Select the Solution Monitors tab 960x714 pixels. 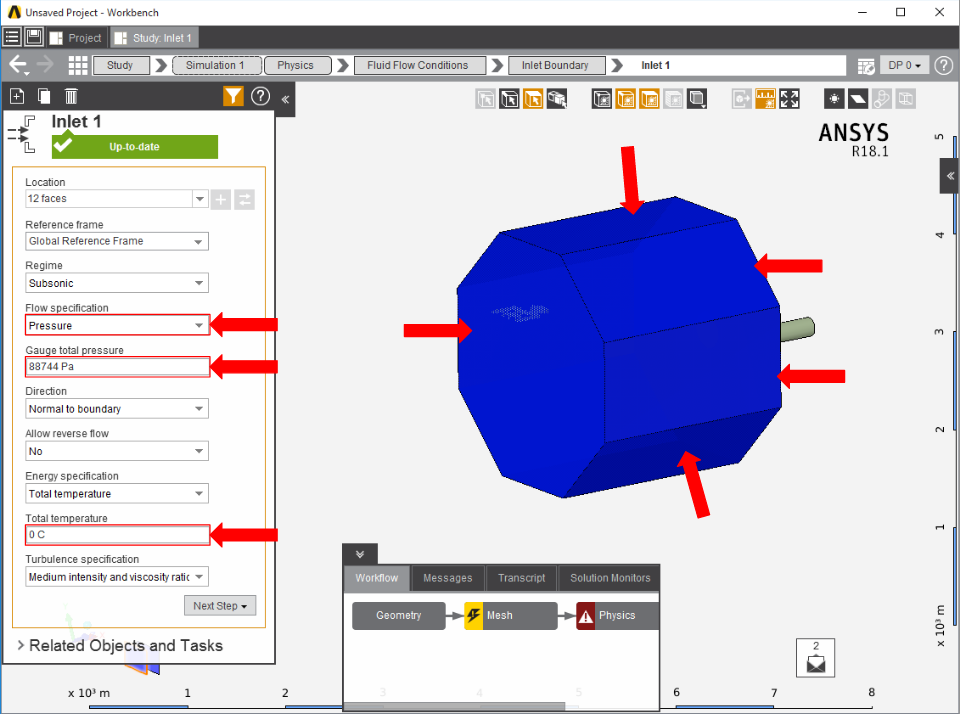[x=610, y=578]
